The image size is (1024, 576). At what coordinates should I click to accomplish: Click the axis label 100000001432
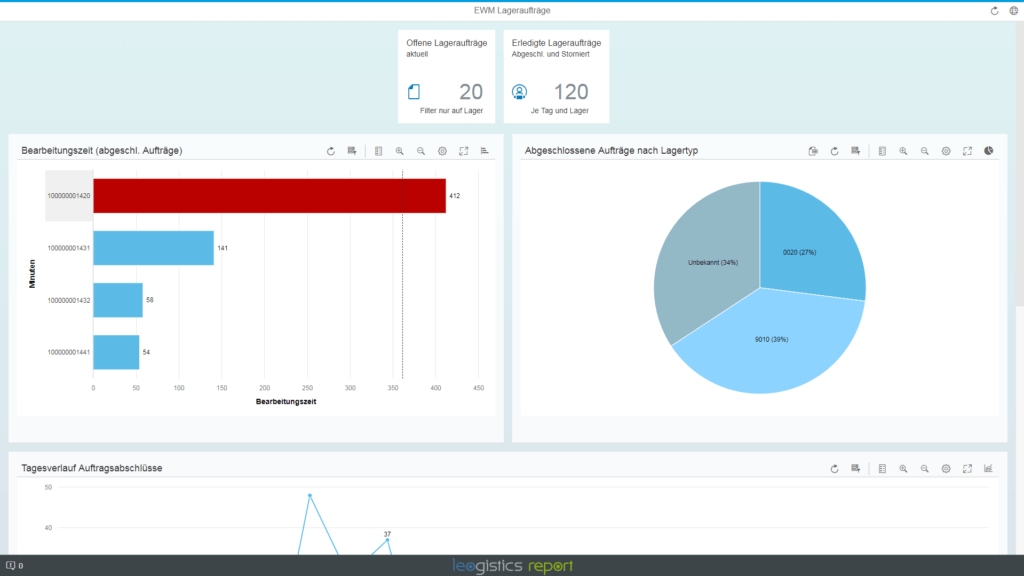coord(69,300)
